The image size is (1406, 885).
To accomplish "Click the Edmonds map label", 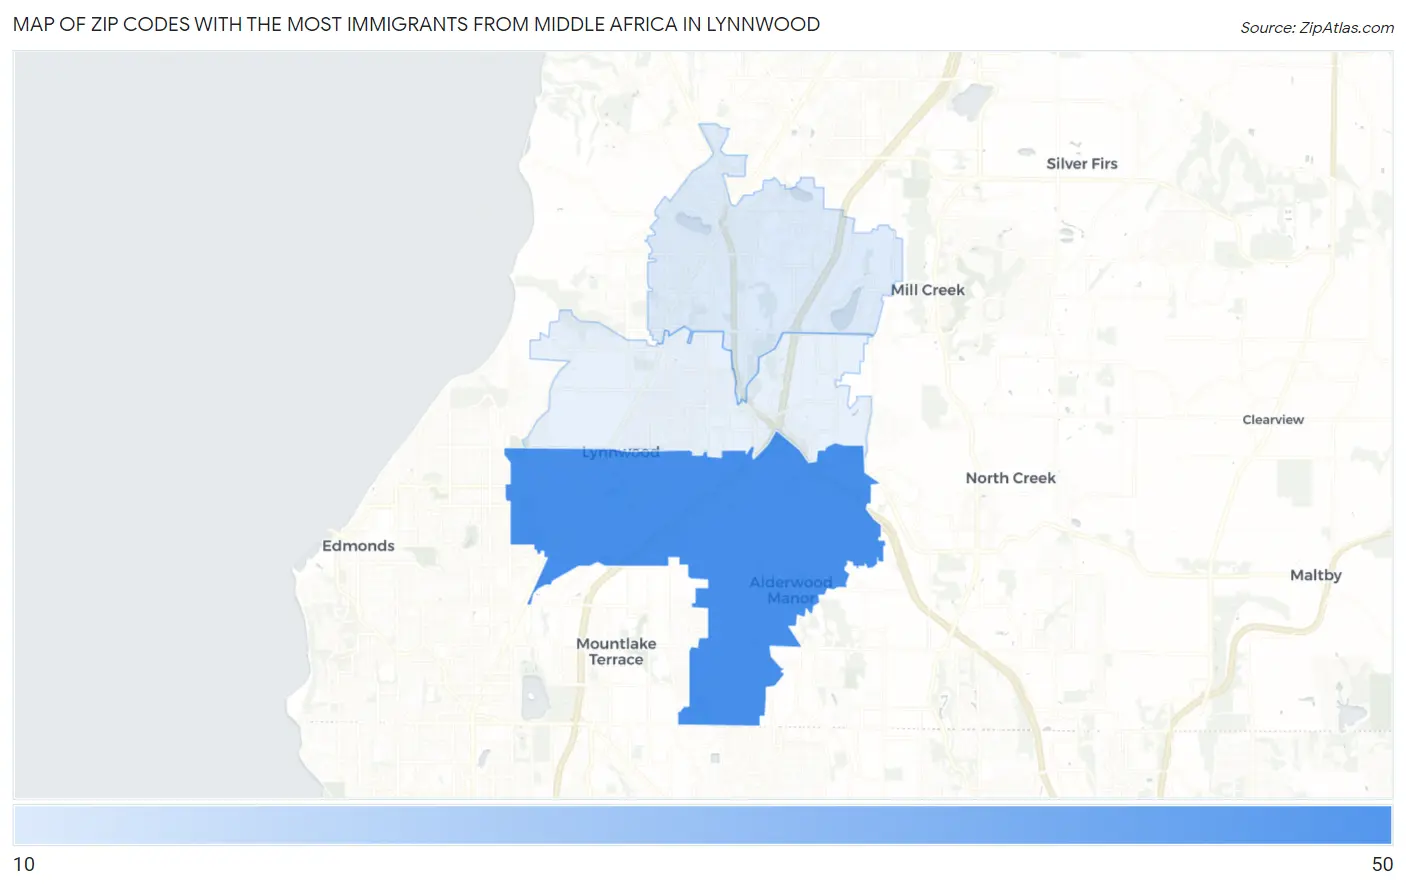I will 358,546.
